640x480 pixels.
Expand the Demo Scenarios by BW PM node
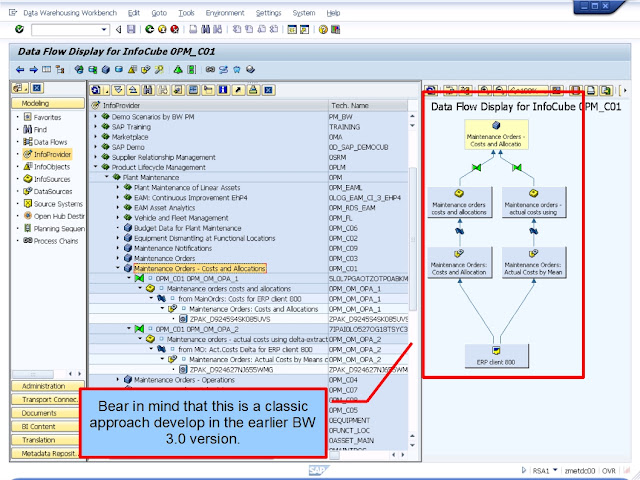(x=96, y=117)
